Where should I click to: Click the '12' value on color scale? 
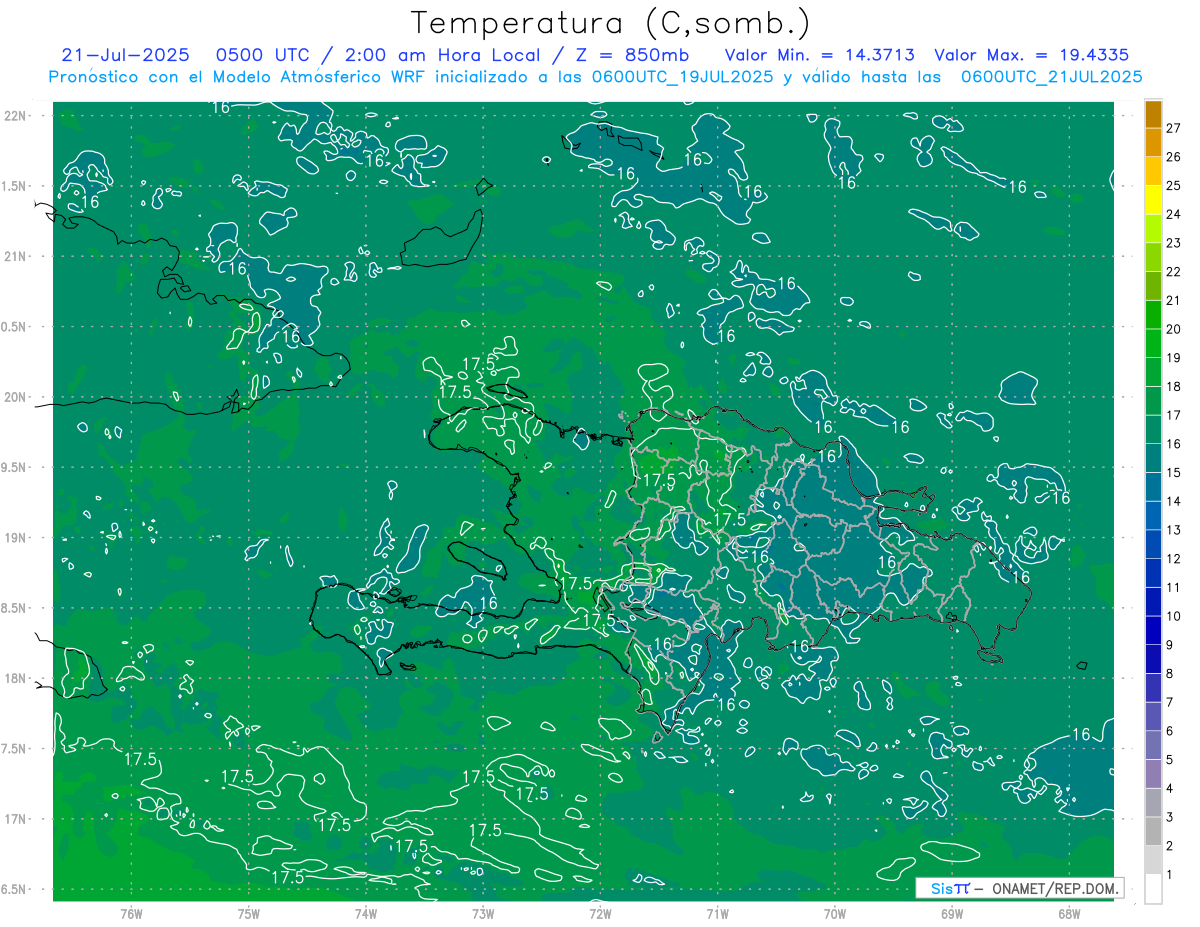point(1174,559)
